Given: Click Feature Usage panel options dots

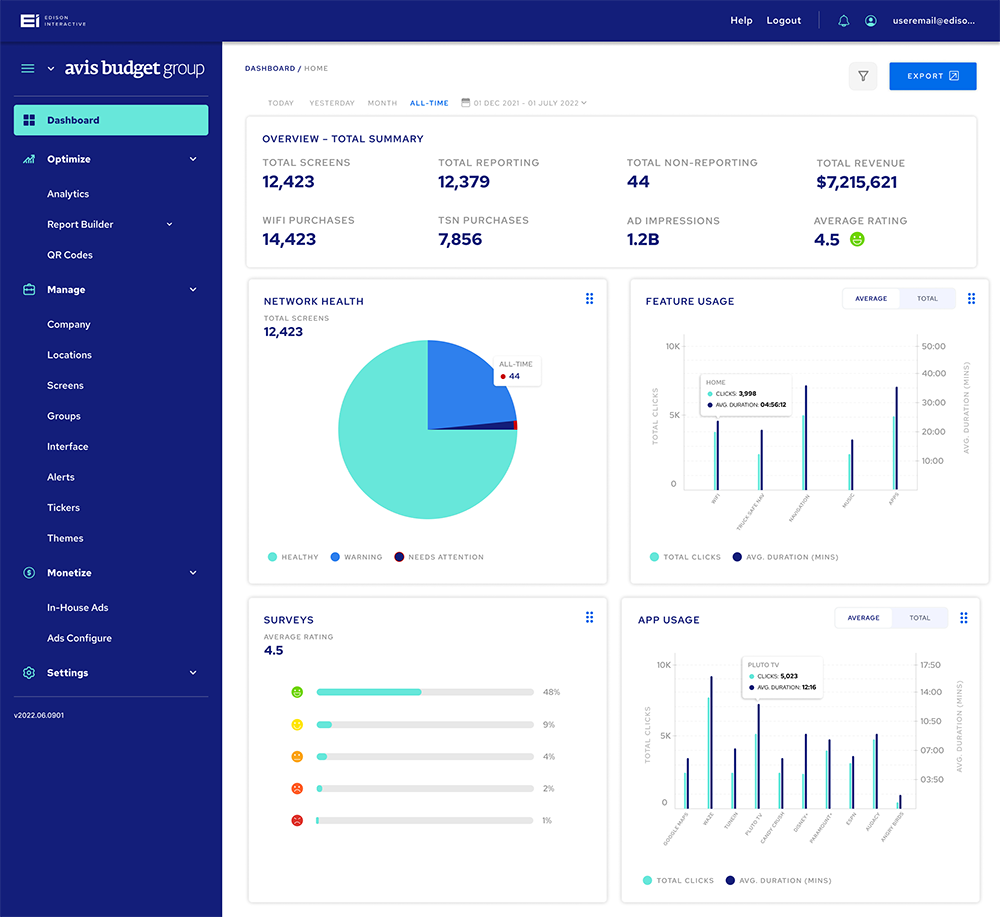Looking at the screenshot, I should coord(971,299).
